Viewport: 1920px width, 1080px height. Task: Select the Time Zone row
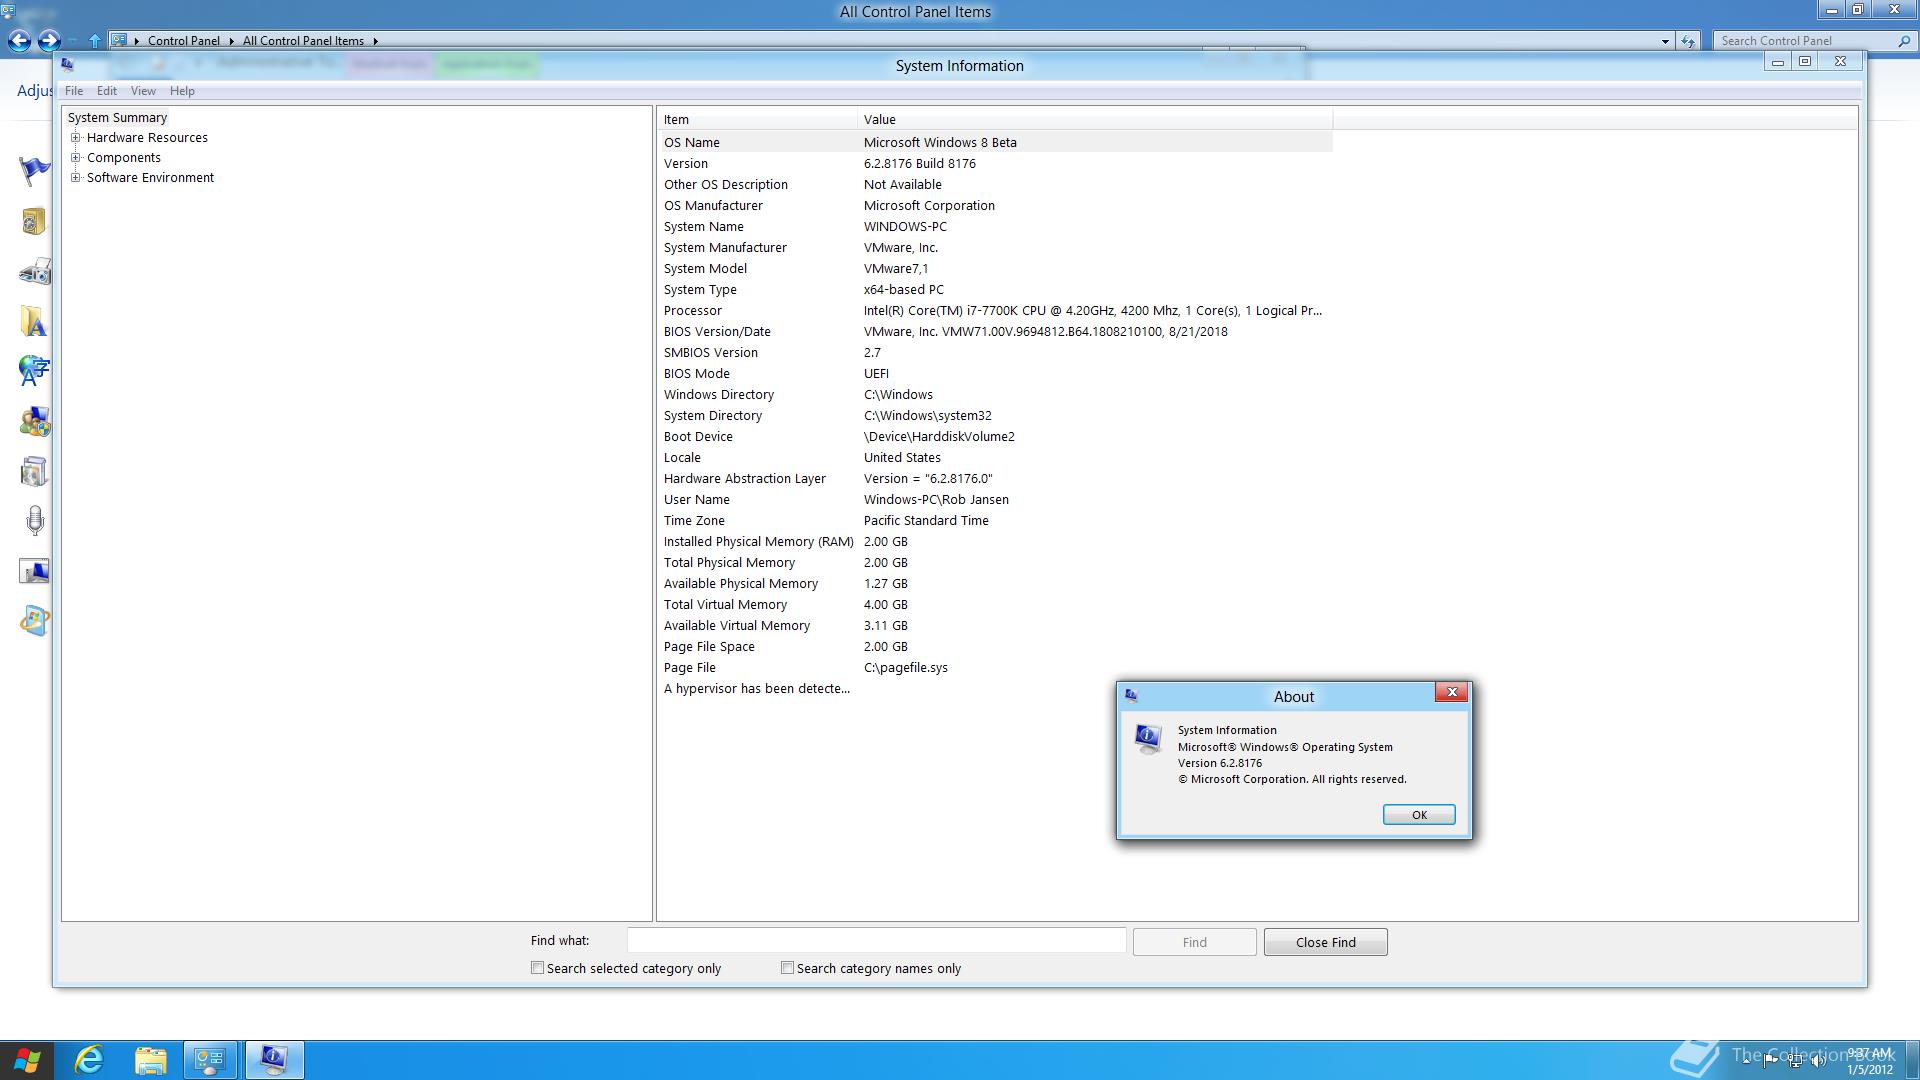click(995, 520)
